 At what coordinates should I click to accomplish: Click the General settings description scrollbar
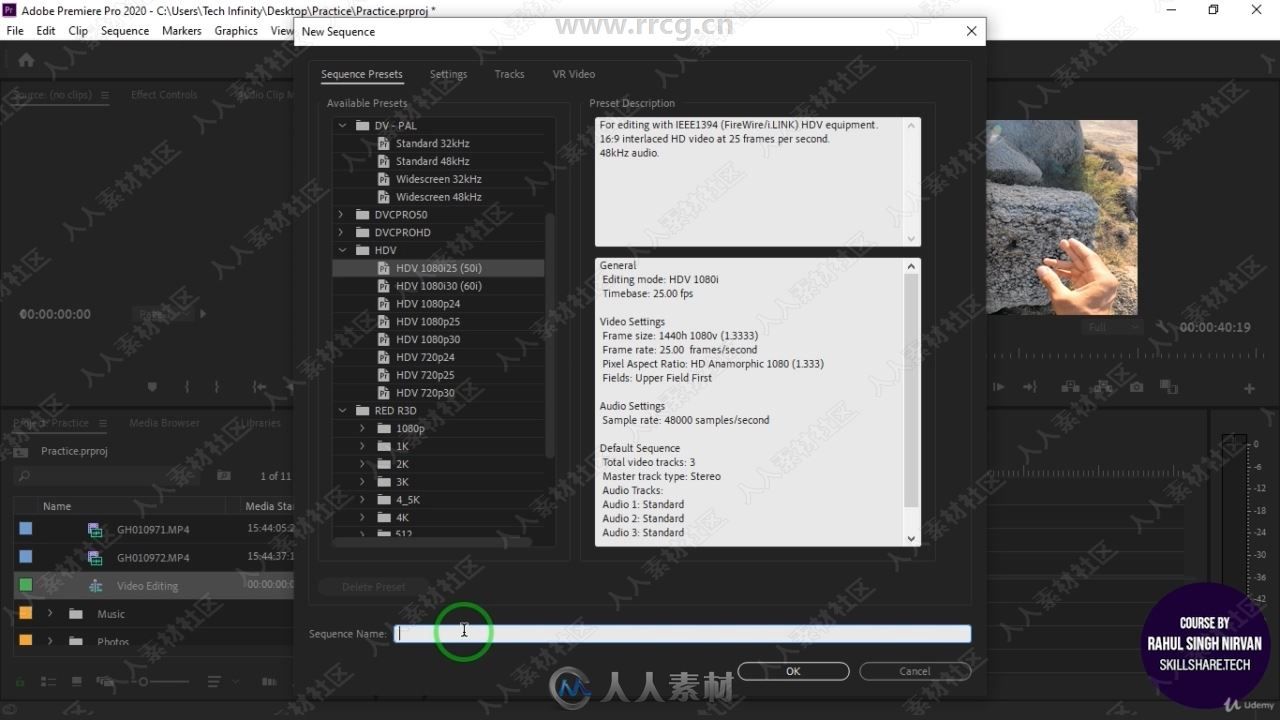(x=911, y=390)
